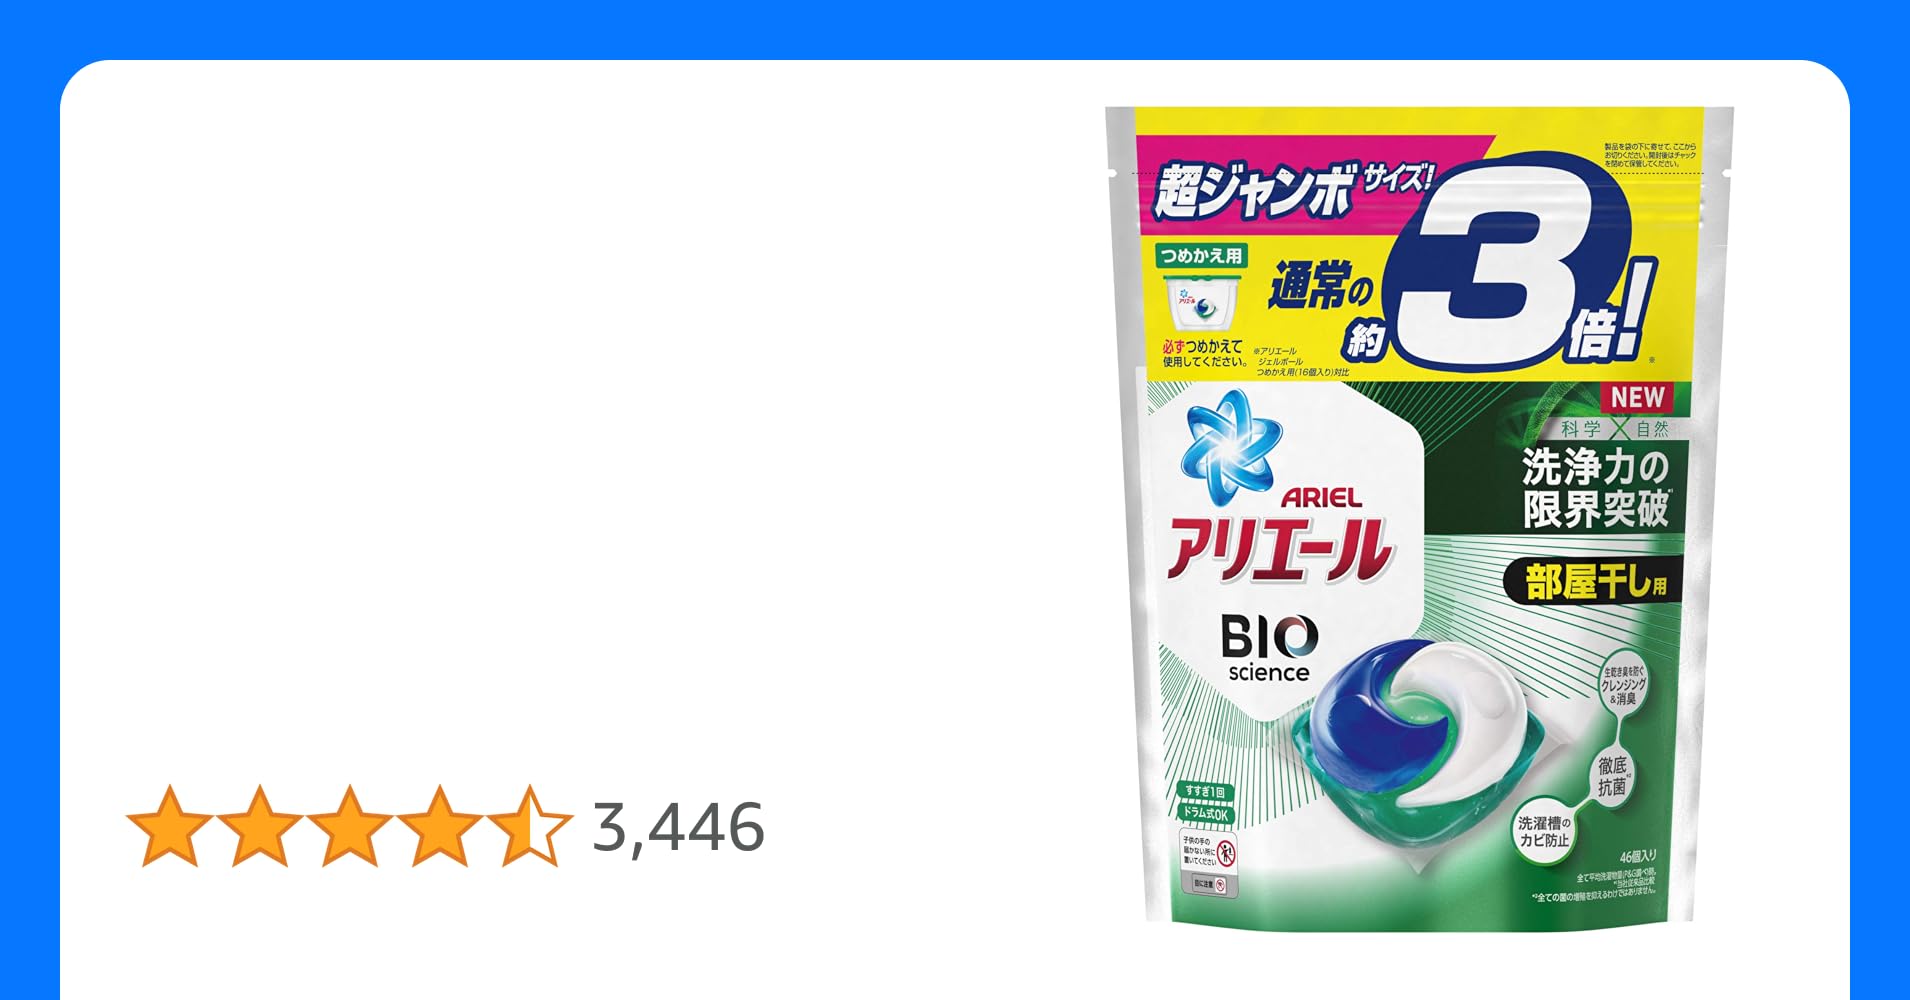Click the red アリエール brand name
This screenshot has width=1910, height=1000.
point(1279,551)
